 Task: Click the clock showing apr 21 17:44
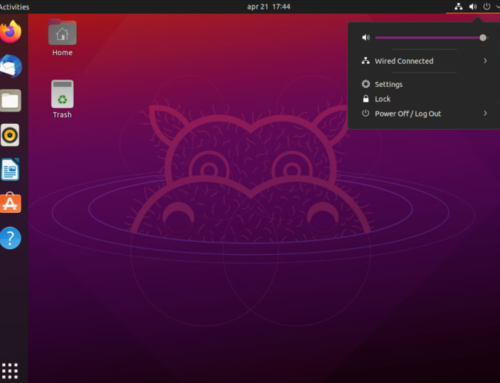pyautogui.click(x=269, y=7)
